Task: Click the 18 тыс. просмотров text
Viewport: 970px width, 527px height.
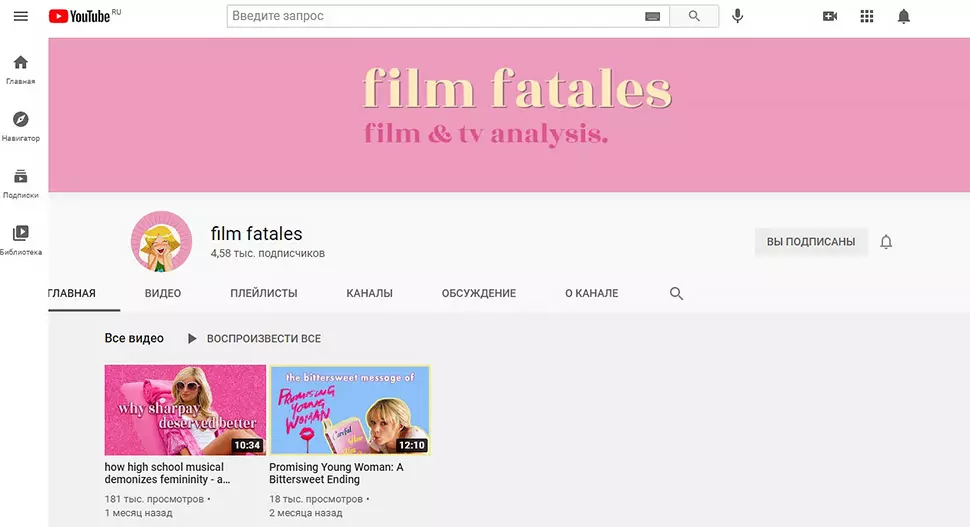Action: (316, 499)
